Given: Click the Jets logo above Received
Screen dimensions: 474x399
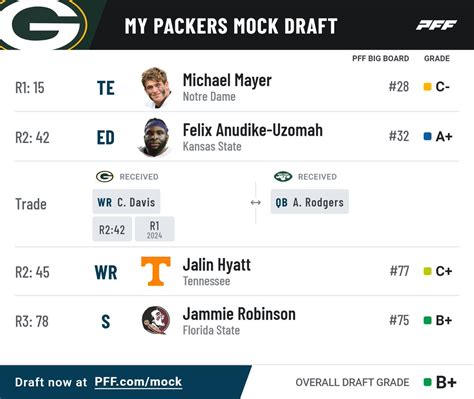Looking at the screenshot, I should tap(283, 176).
